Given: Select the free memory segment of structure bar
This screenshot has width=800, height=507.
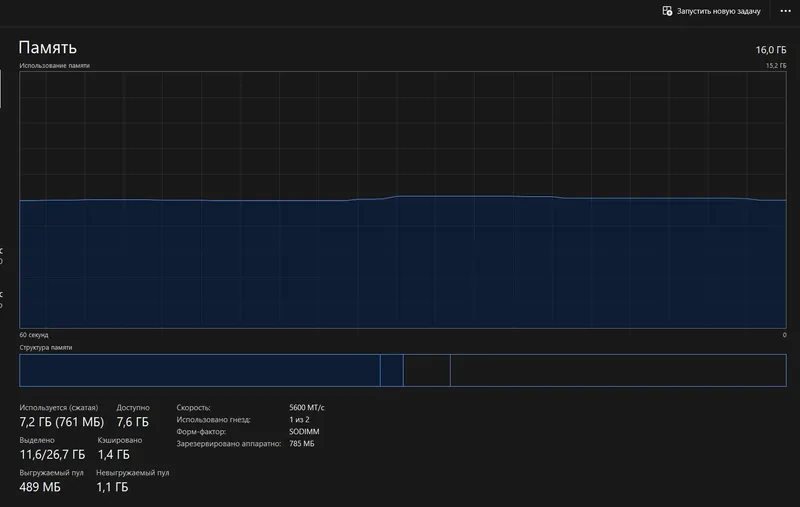Looking at the screenshot, I should click(x=618, y=370).
